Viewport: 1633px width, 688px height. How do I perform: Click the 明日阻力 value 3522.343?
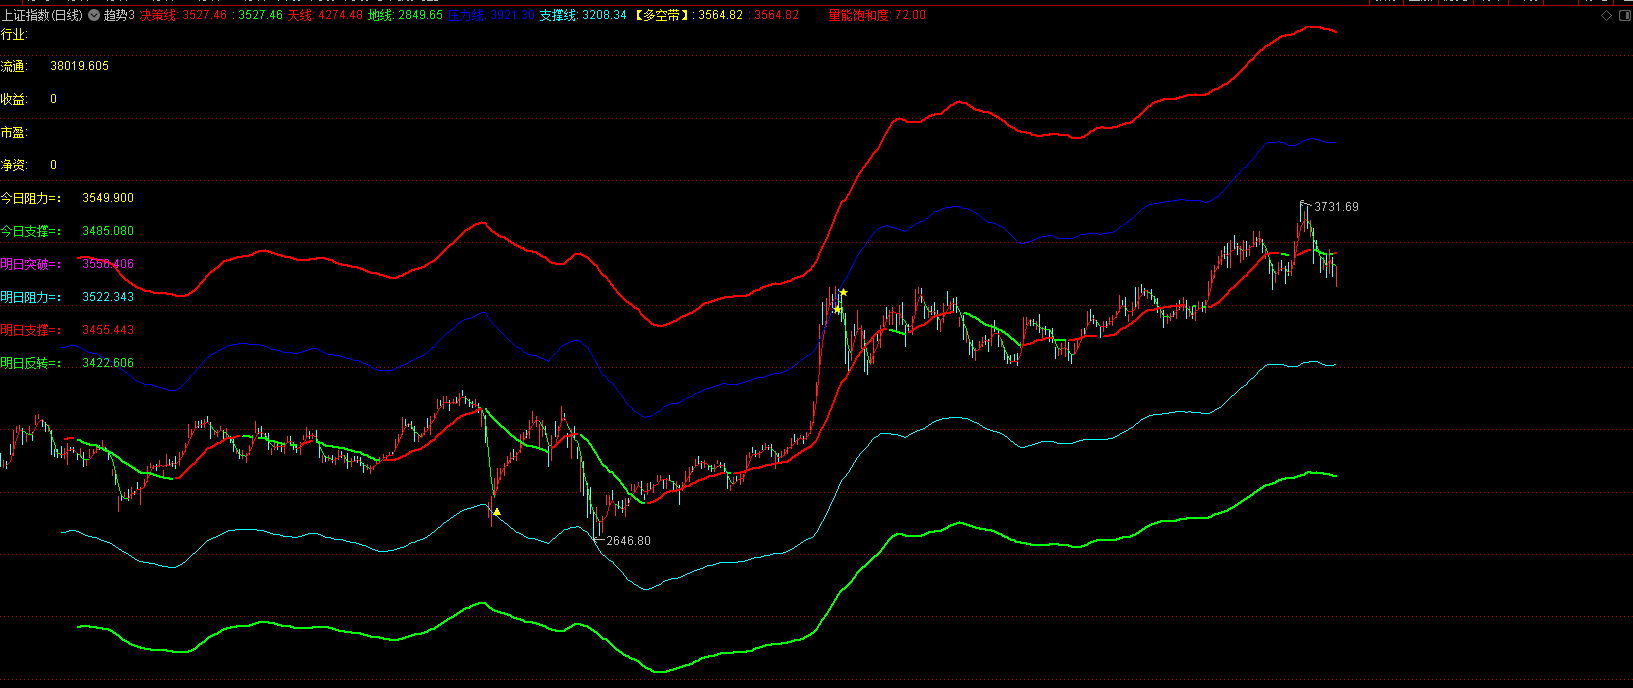108,297
